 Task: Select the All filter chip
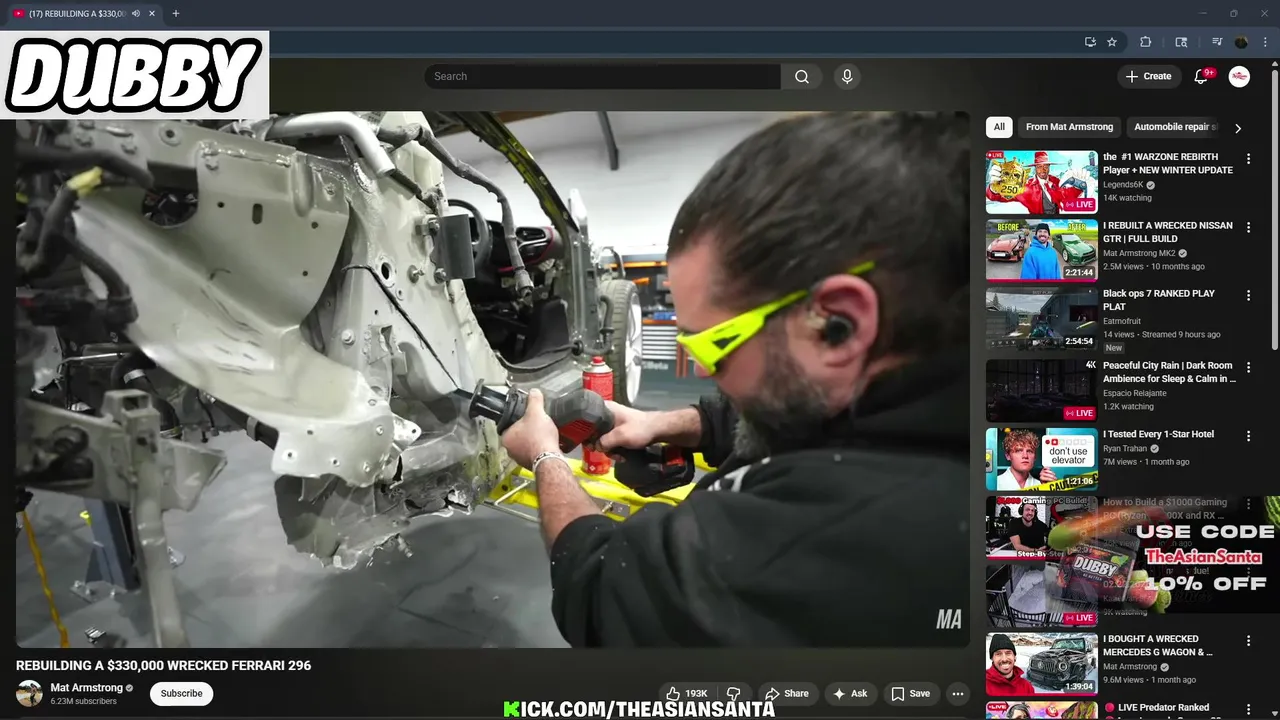(x=999, y=127)
